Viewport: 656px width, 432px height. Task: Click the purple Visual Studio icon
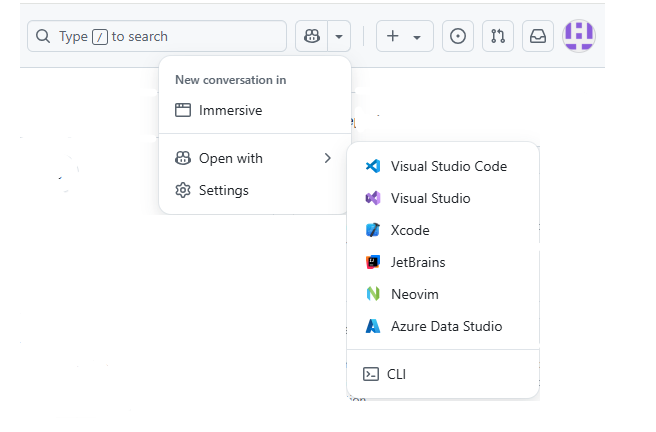coord(373,198)
